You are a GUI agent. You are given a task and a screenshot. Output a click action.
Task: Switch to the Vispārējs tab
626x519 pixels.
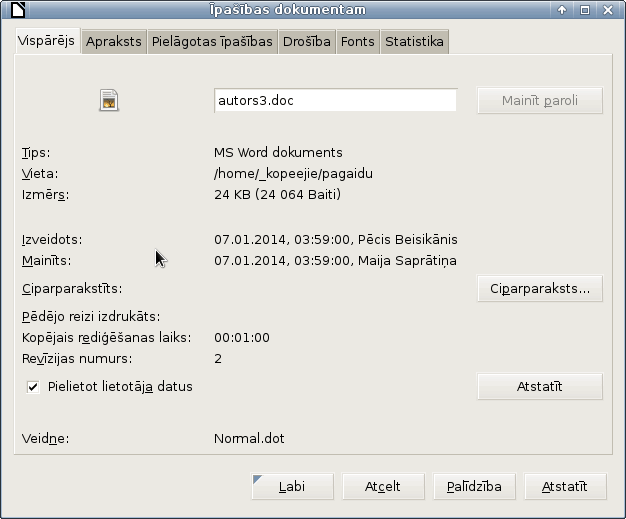[x=48, y=41]
